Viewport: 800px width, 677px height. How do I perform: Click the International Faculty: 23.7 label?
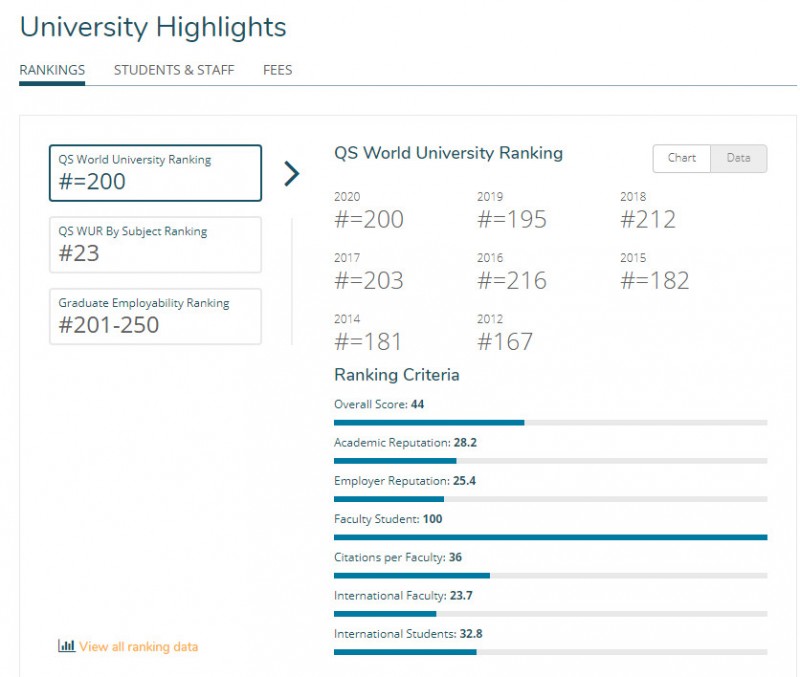[404, 596]
